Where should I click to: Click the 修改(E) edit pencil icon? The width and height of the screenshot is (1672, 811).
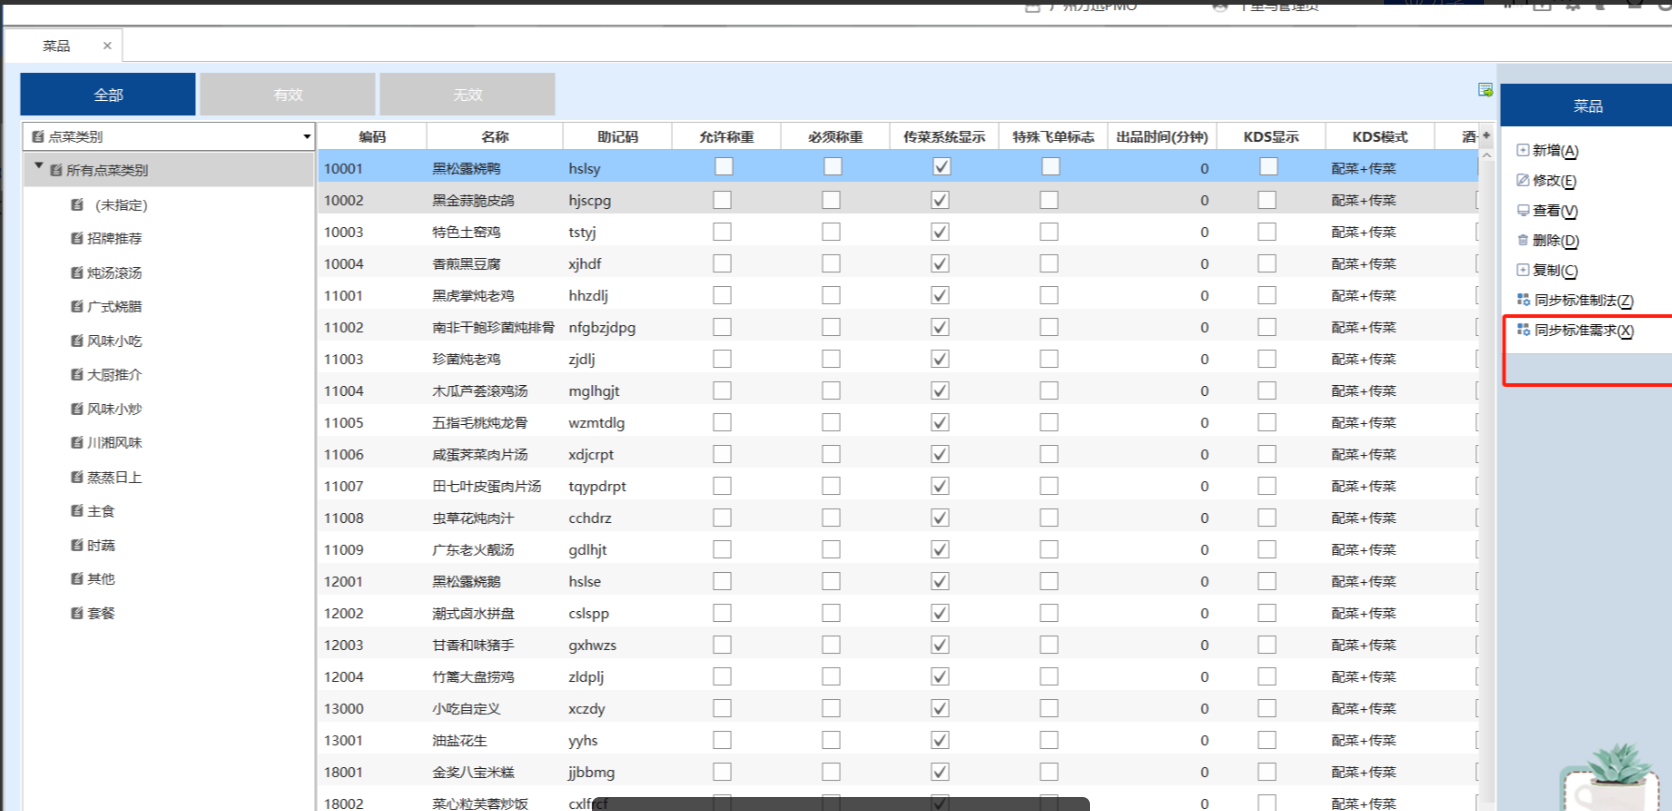[1523, 180]
